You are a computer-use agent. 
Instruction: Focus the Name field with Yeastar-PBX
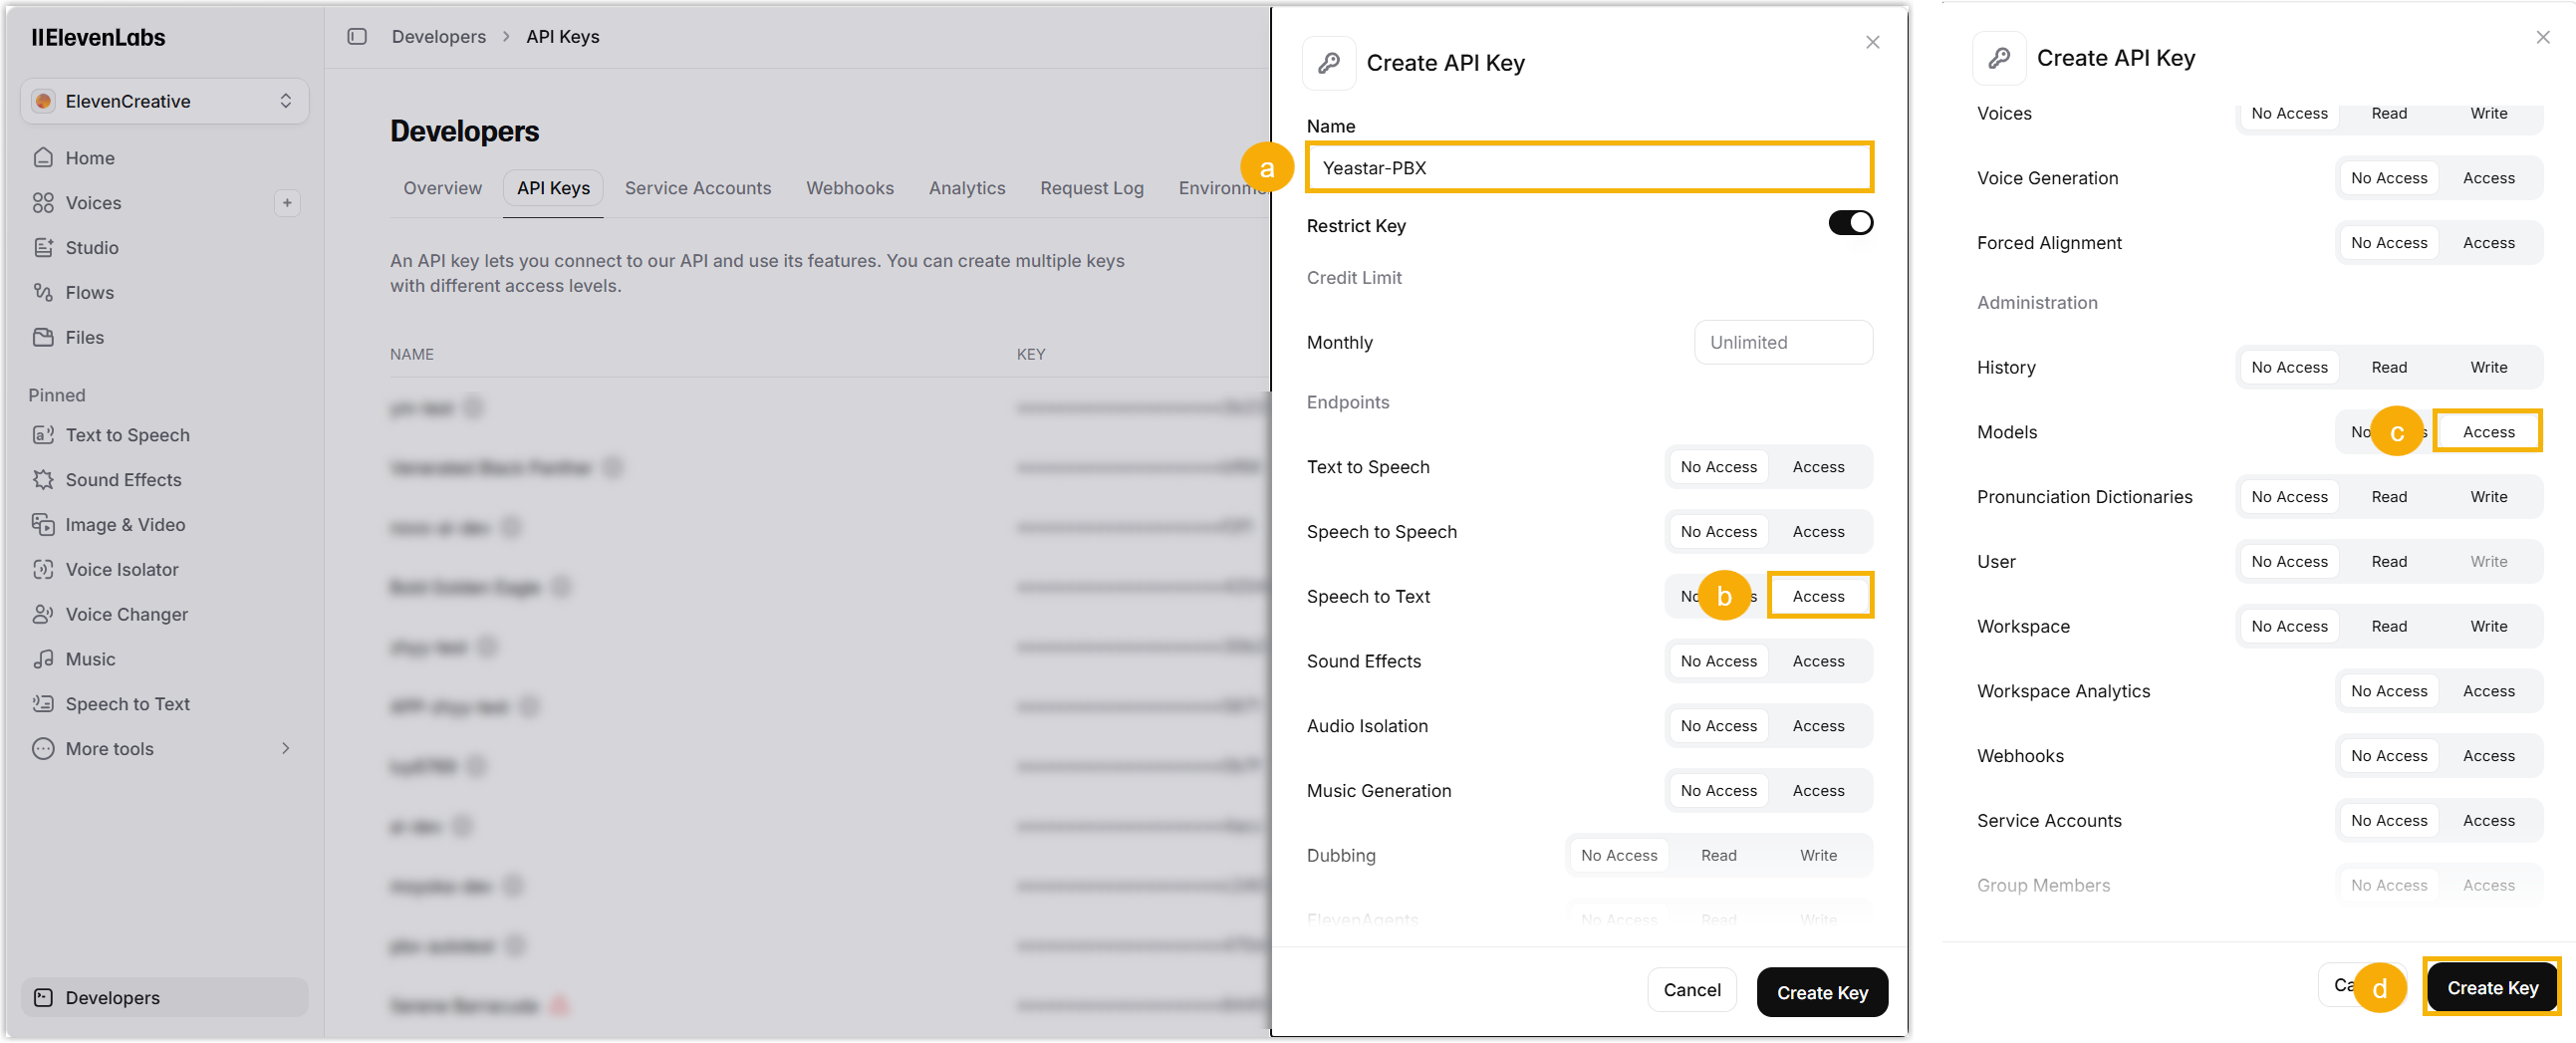click(1589, 168)
